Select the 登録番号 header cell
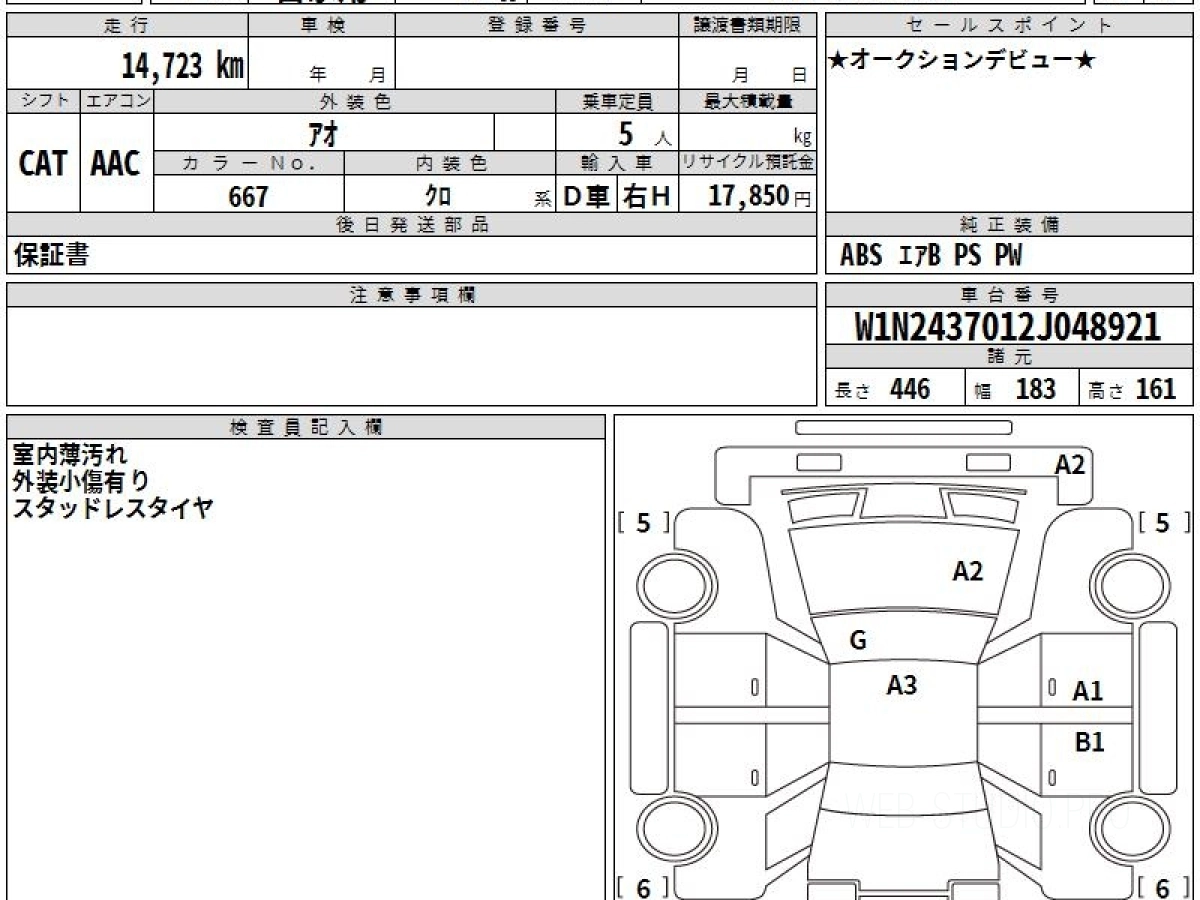1200x900 pixels. pyautogui.click(x=537, y=26)
